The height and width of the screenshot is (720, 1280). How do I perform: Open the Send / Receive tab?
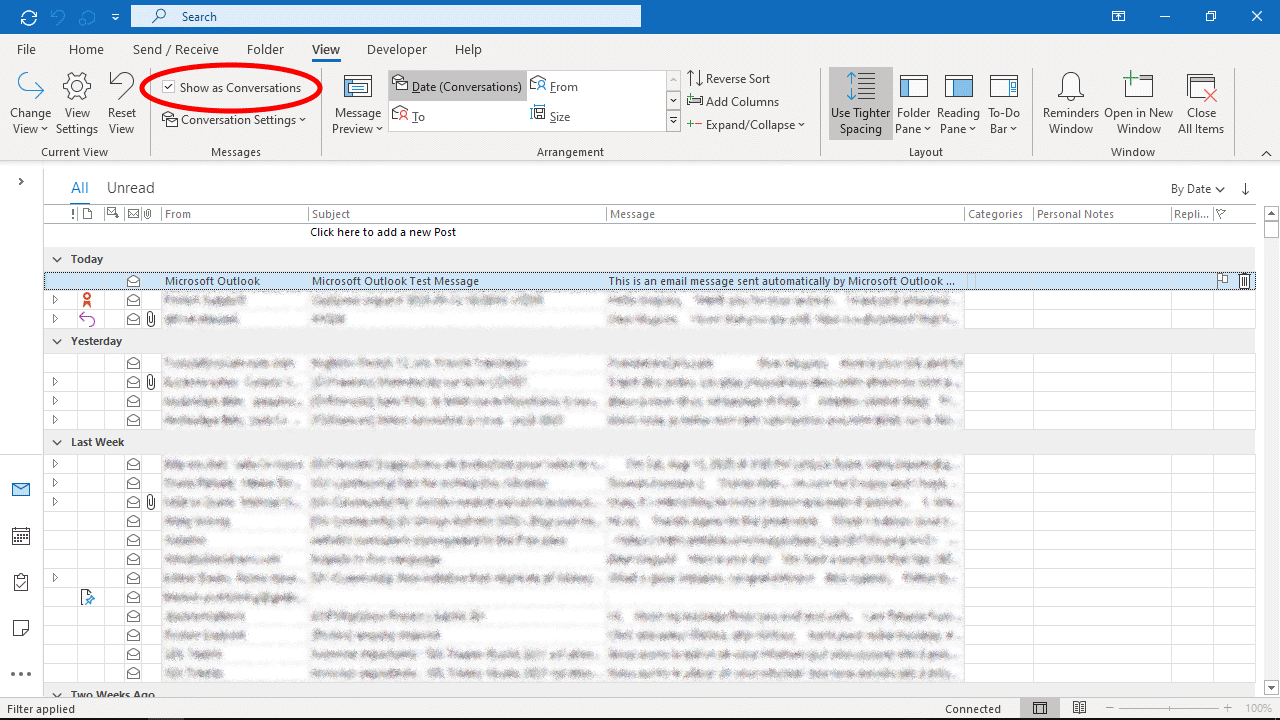tap(176, 49)
